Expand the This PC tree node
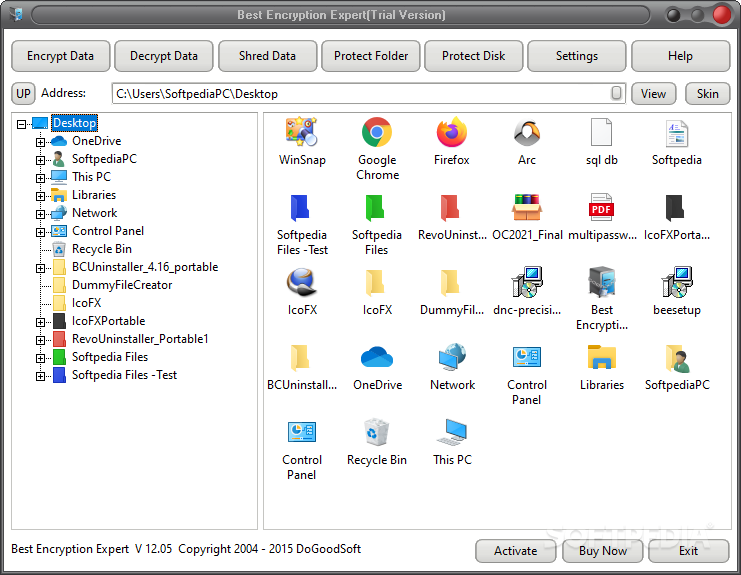The image size is (741, 575). (41, 178)
